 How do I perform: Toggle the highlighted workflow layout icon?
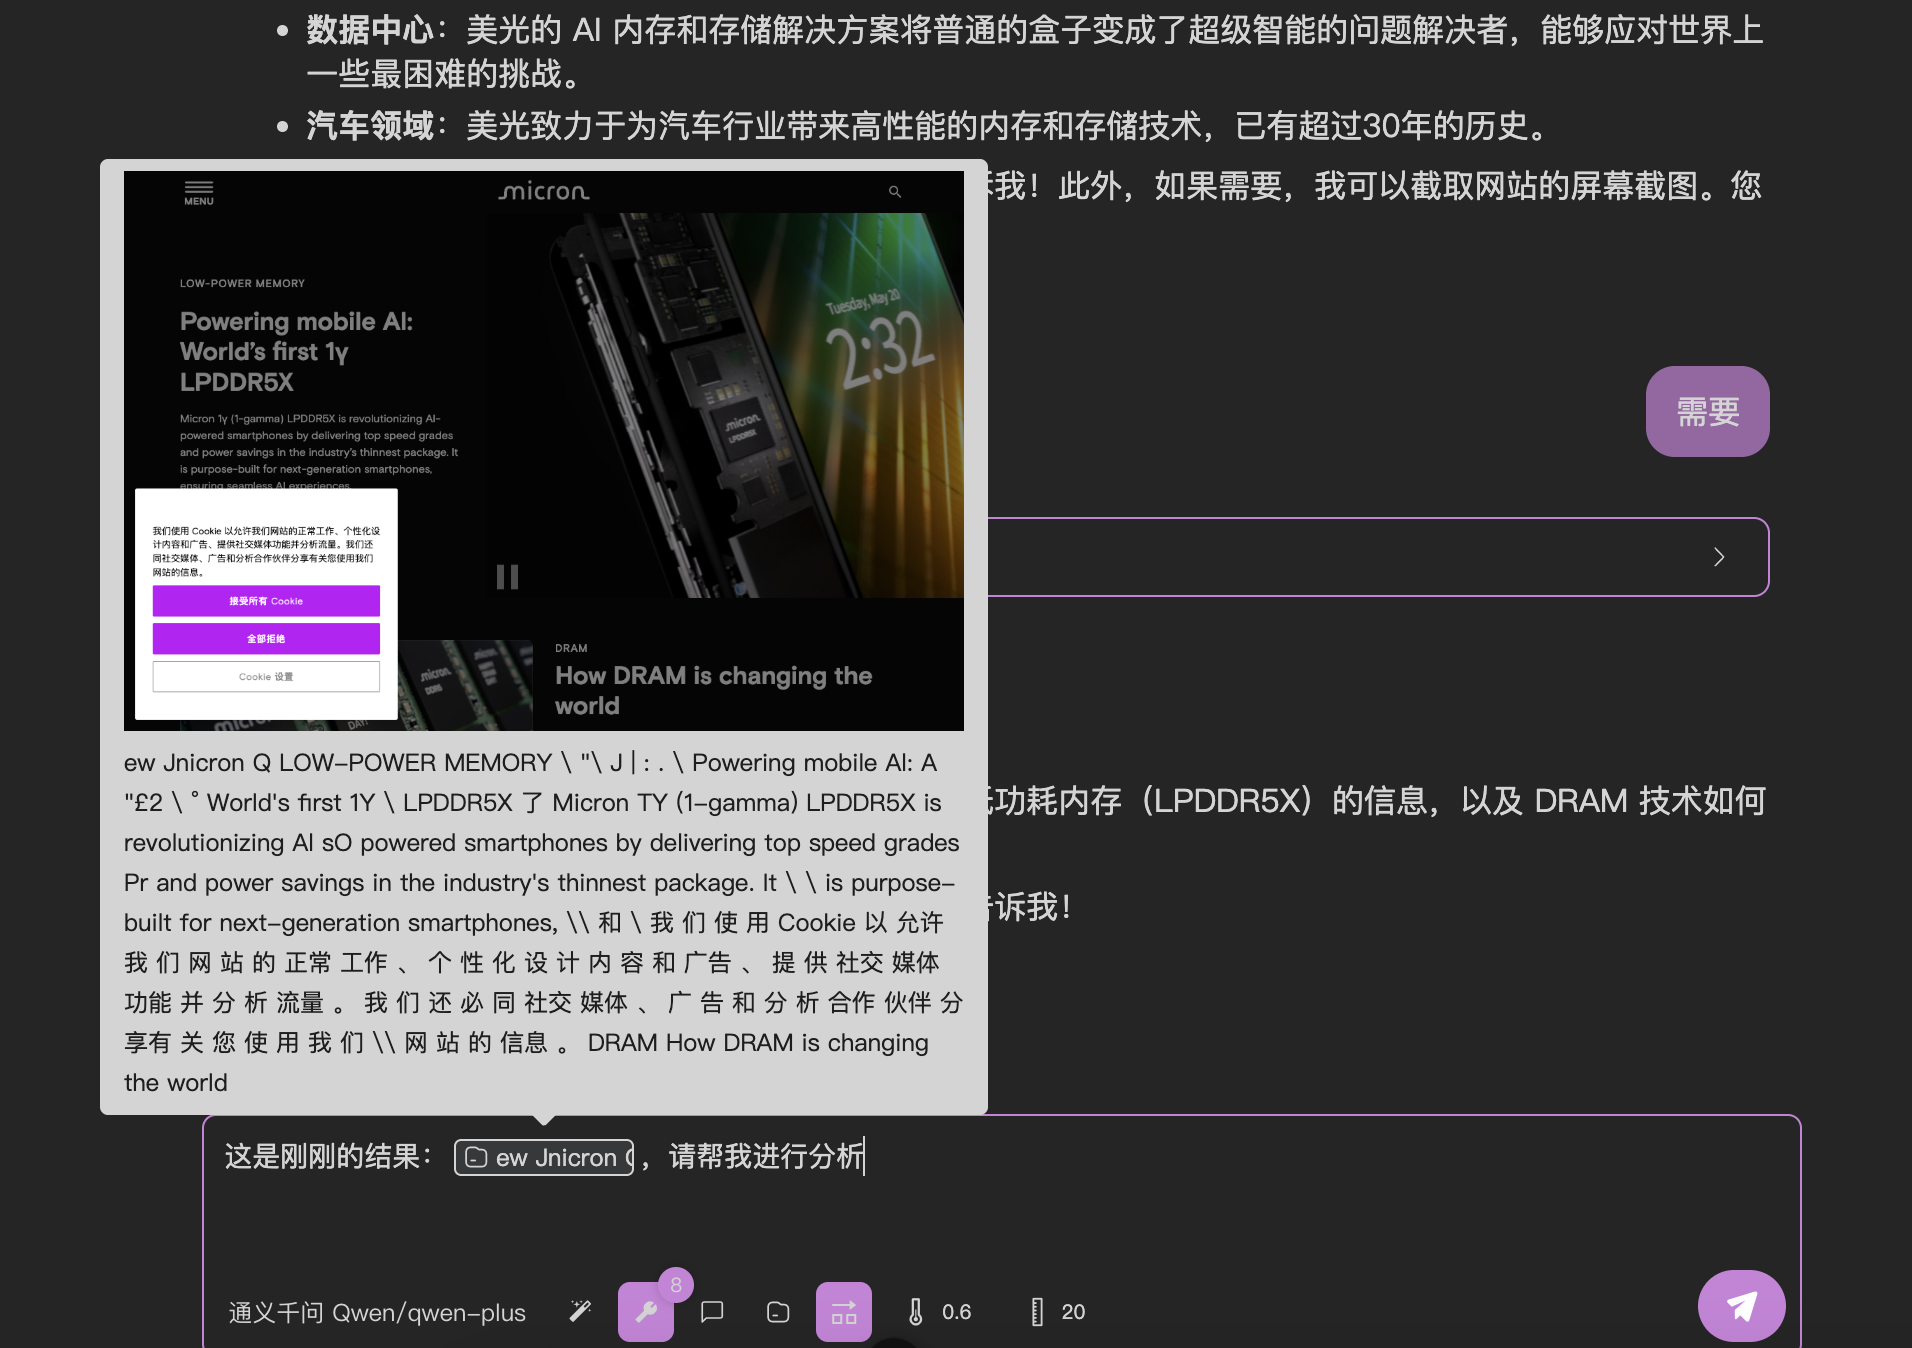(x=843, y=1312)
